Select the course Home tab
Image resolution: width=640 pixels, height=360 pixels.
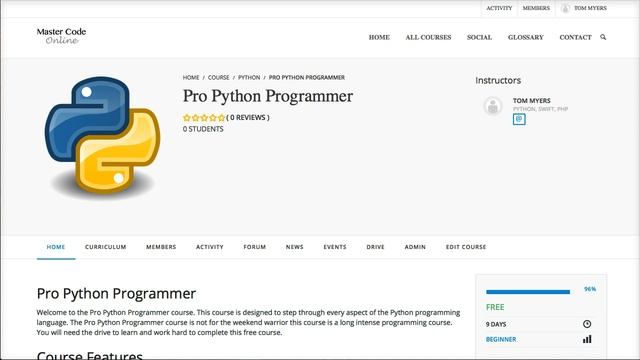[x=56, y=247]
